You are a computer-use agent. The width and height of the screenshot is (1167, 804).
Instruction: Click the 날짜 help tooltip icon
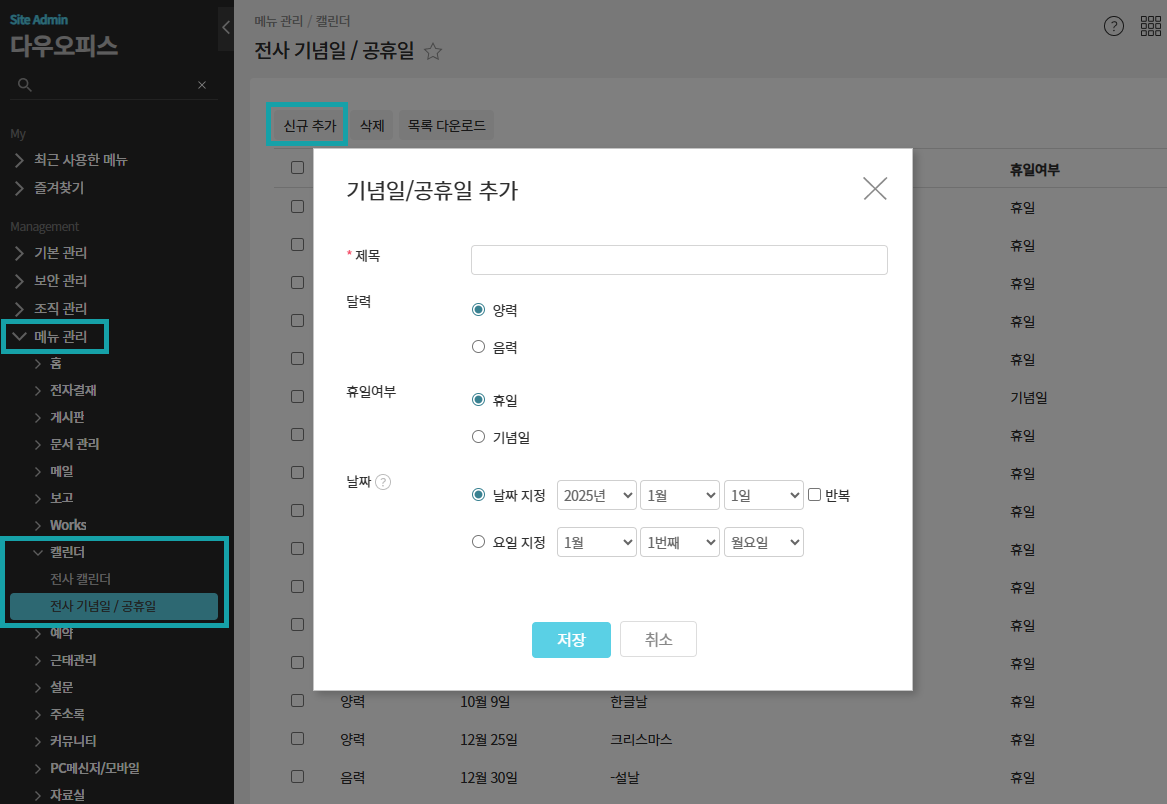point(383,482)
